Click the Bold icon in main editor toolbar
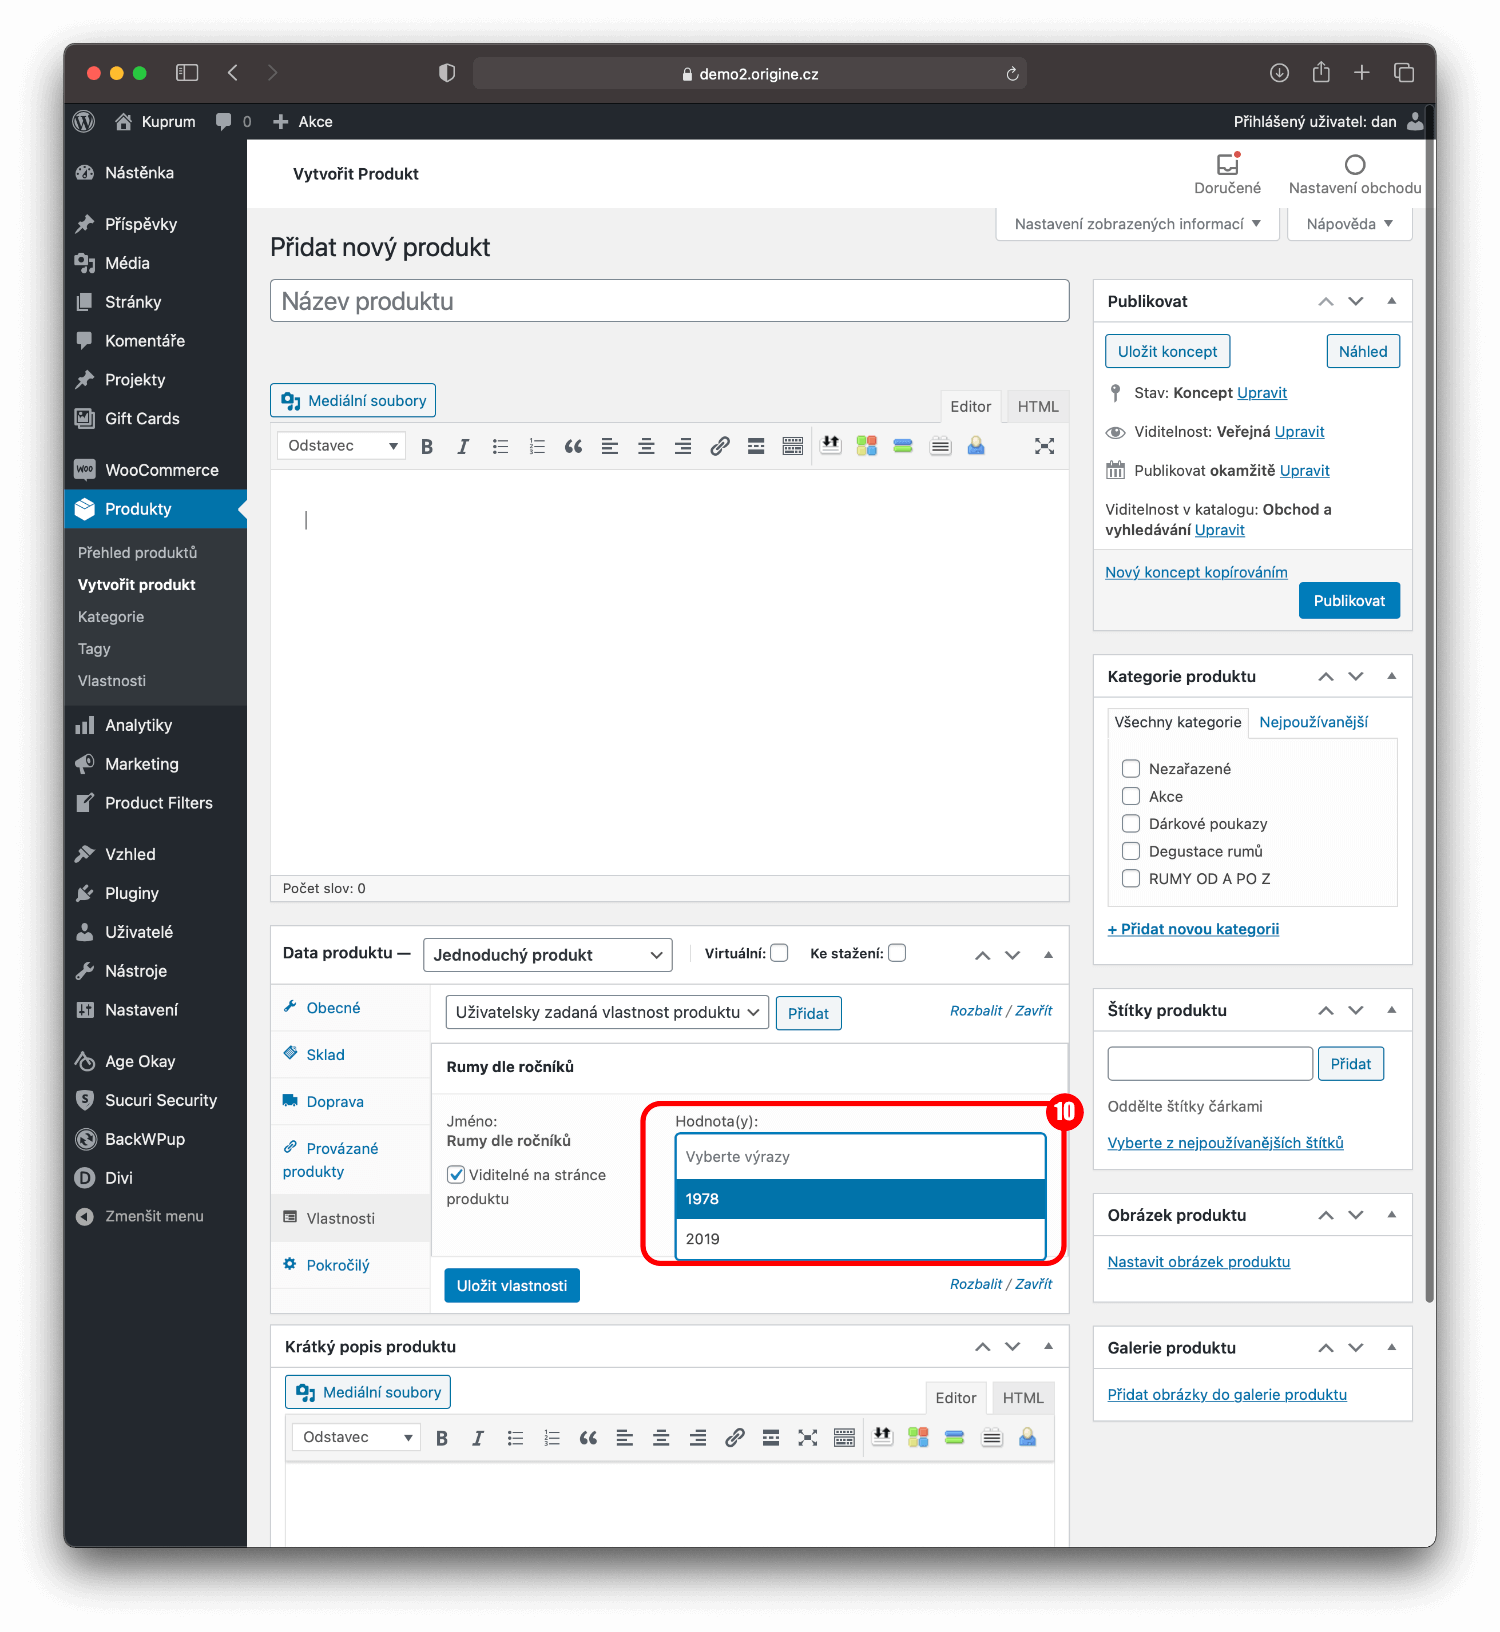The image size is (1500, 1632). 427,447
